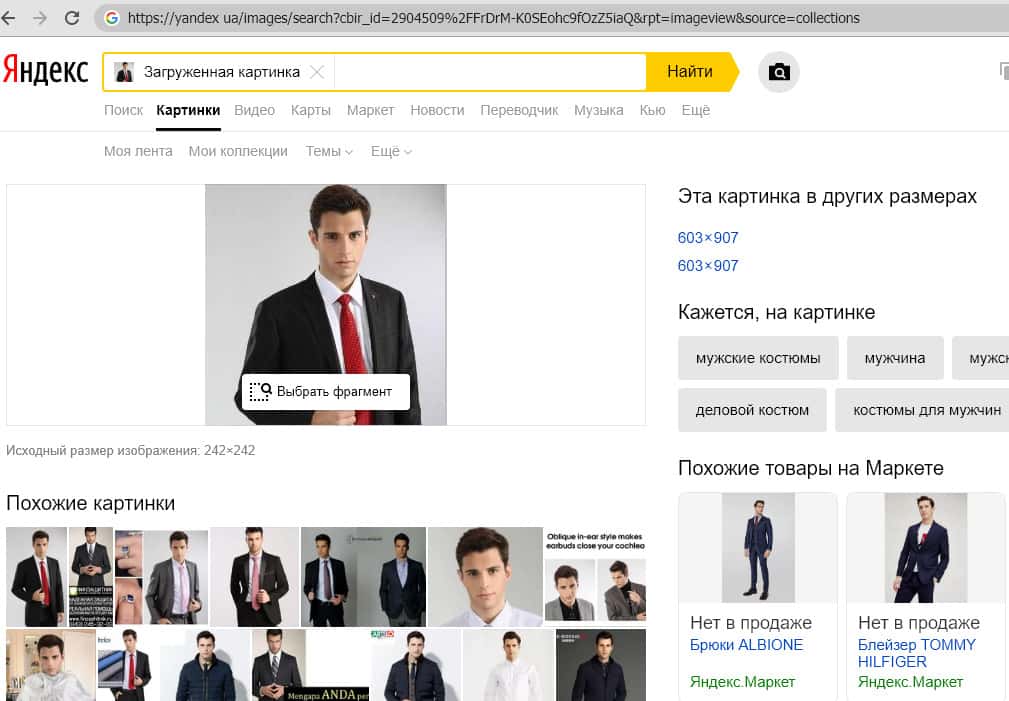Expand the Темы dropdown

click(329, 151)
